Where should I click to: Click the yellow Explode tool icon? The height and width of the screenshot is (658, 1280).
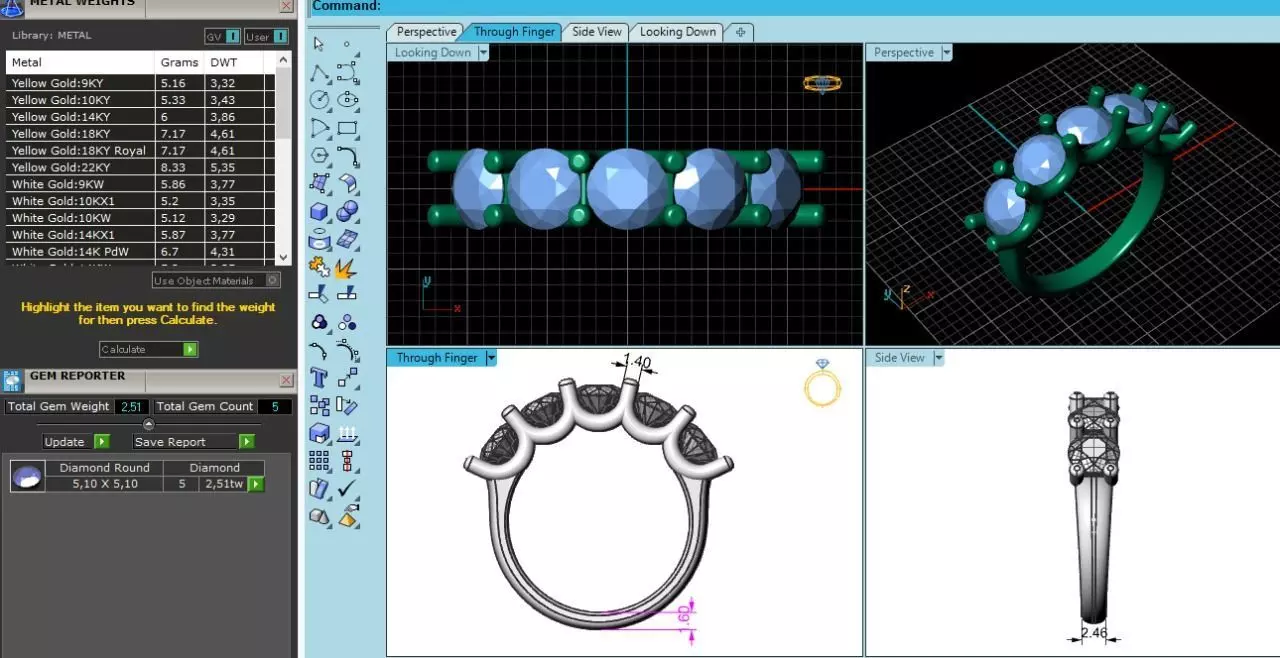click(x=347, y=267)
